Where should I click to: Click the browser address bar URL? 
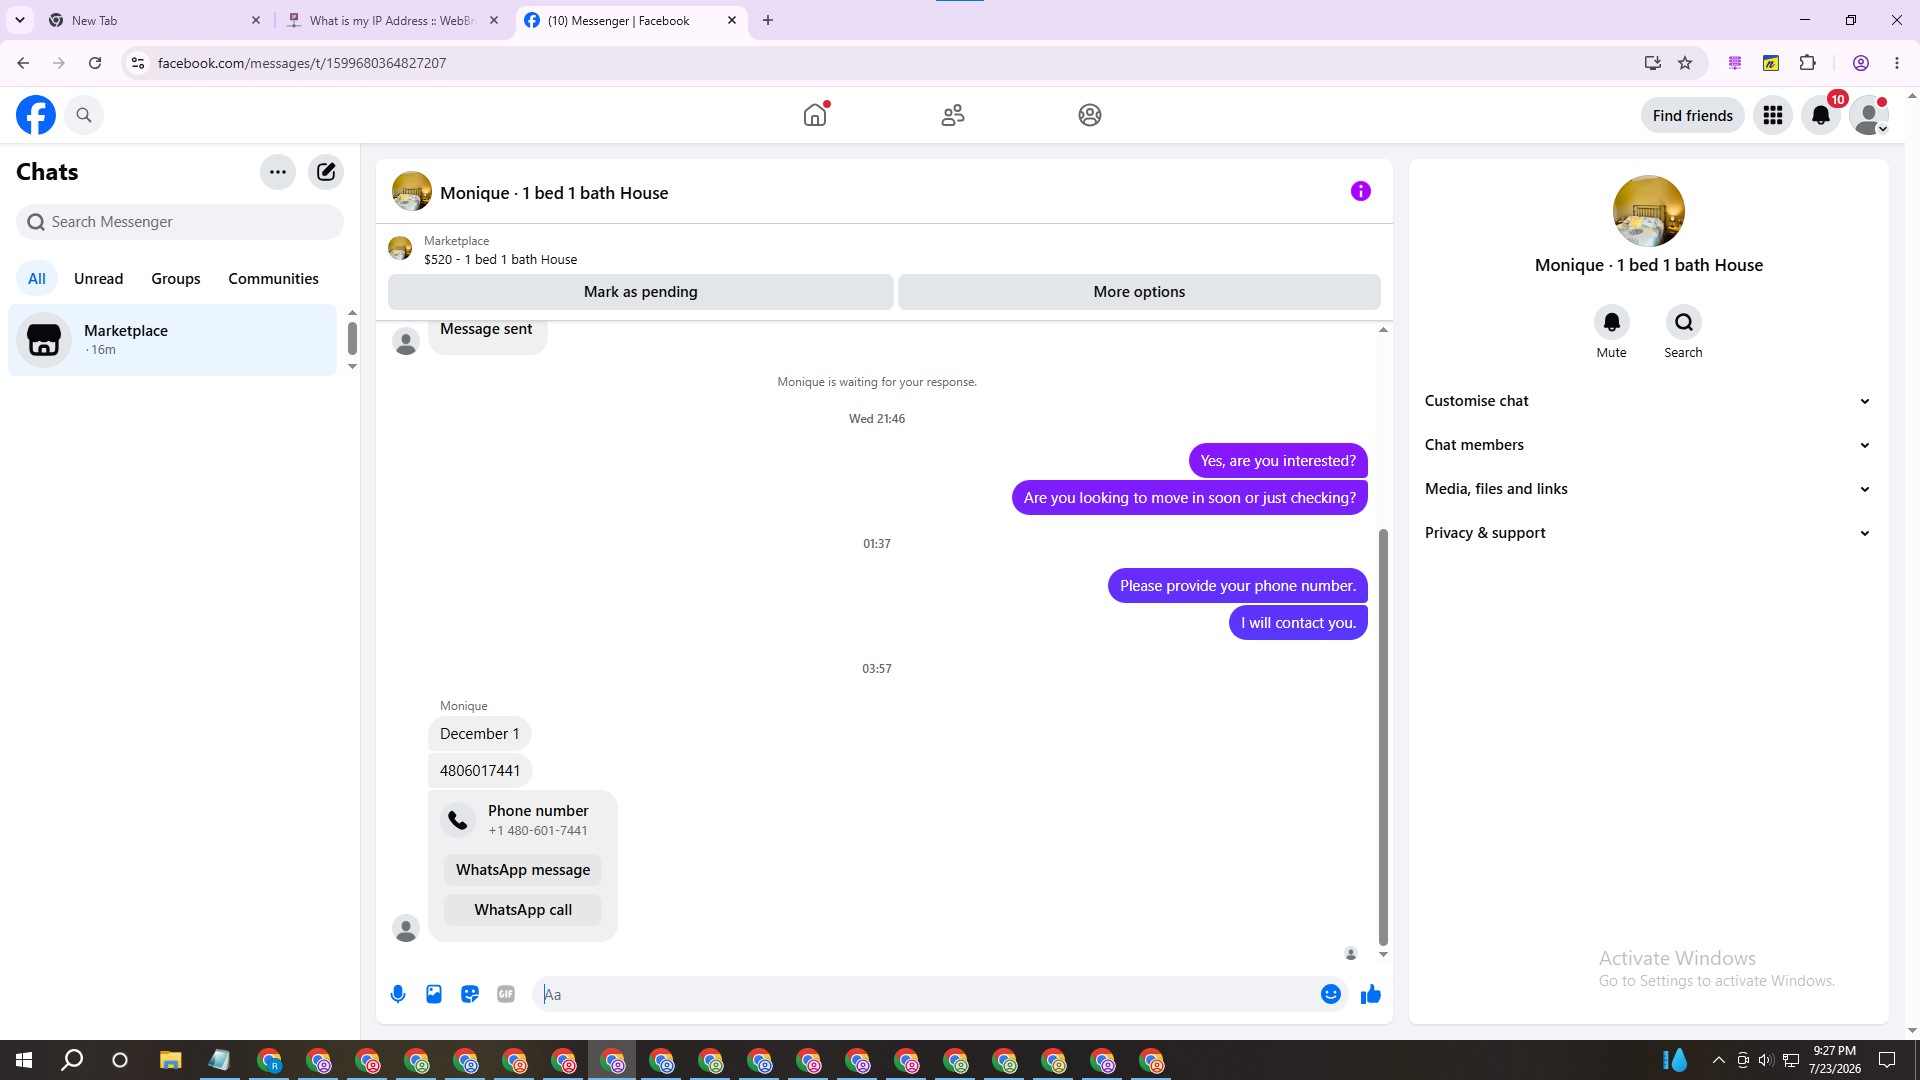[302, 63]
